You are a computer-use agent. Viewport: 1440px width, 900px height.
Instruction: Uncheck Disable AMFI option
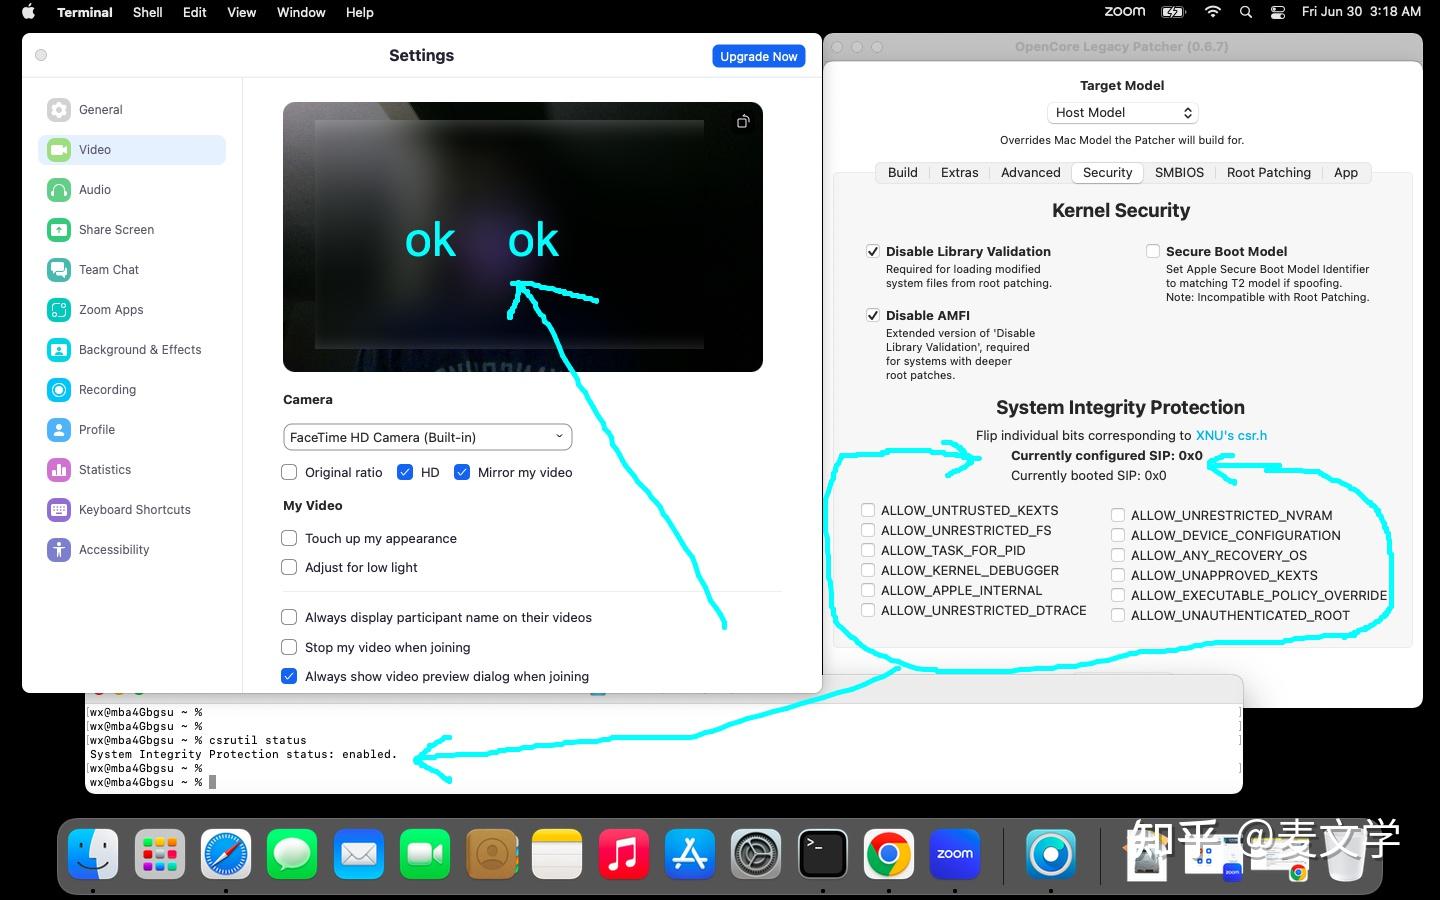tap(873, 315)
